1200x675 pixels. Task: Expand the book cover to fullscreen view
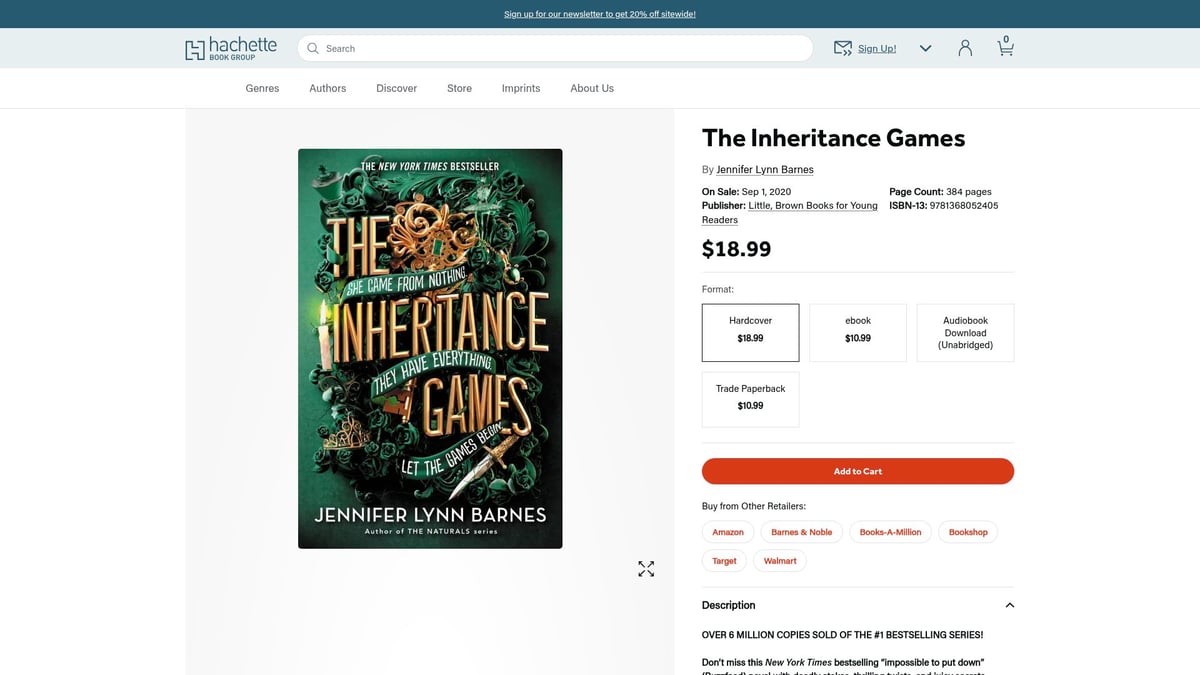(646, 568)
